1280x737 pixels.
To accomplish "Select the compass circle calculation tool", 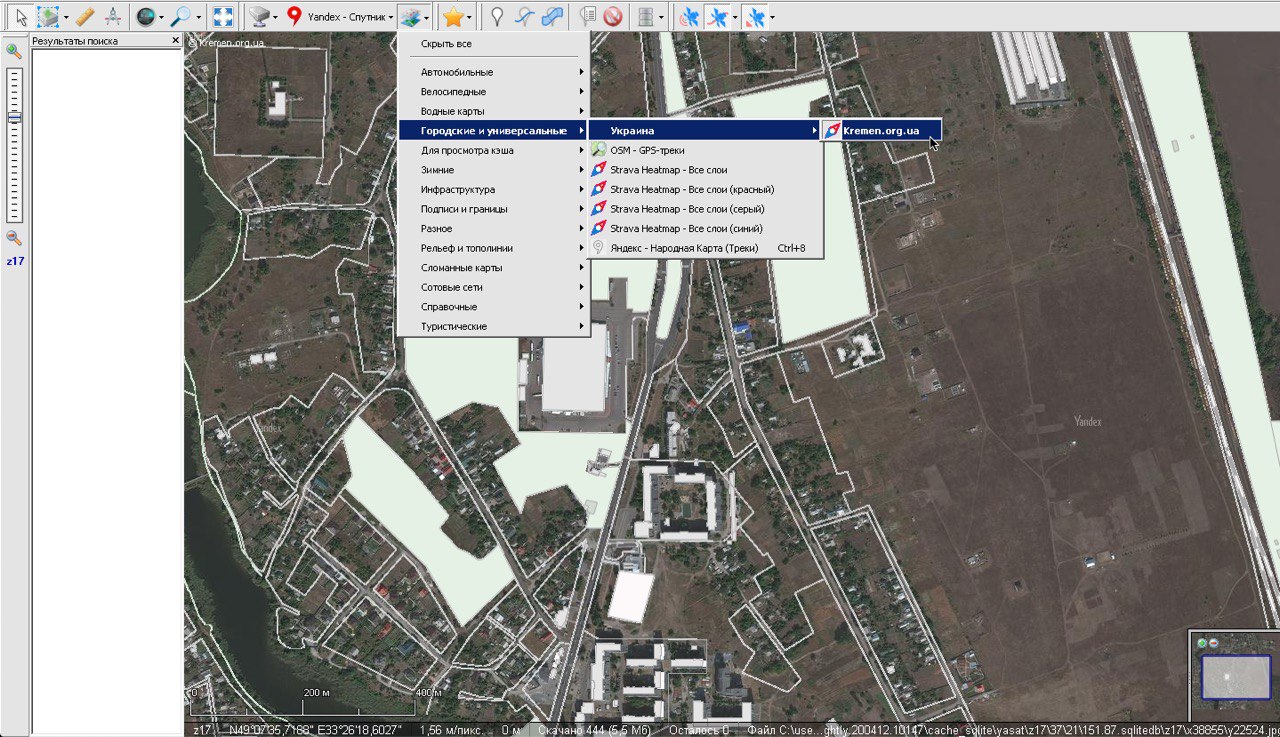I will click(x=112, y=16).
